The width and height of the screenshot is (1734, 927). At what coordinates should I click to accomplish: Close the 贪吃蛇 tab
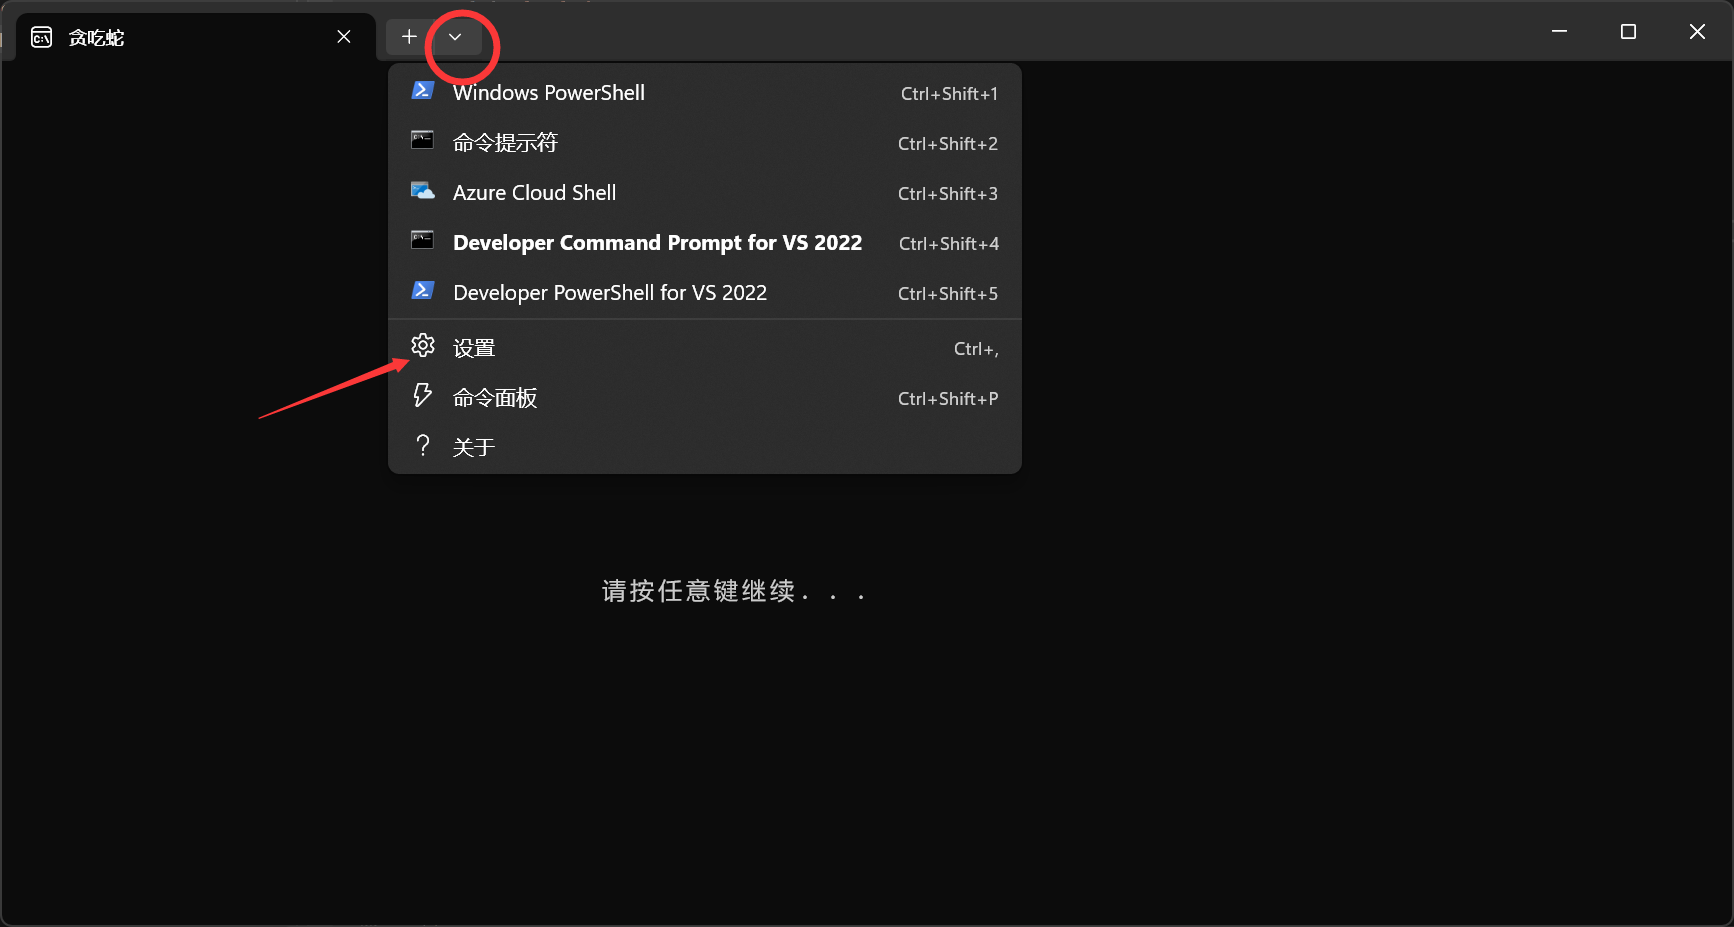(x=344, y=37)
